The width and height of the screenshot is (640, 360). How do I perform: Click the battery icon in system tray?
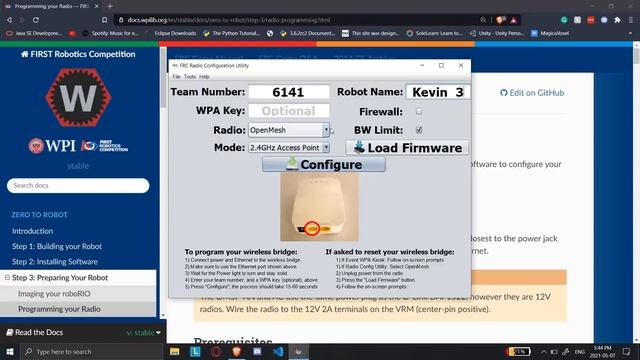(x=554, y=351)
